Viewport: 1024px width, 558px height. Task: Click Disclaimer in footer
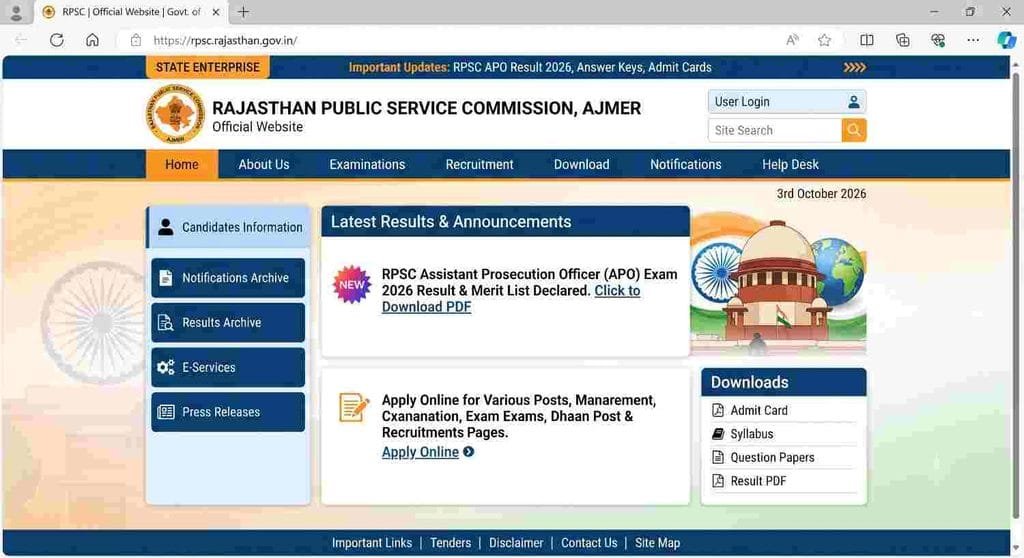(516, 543)
